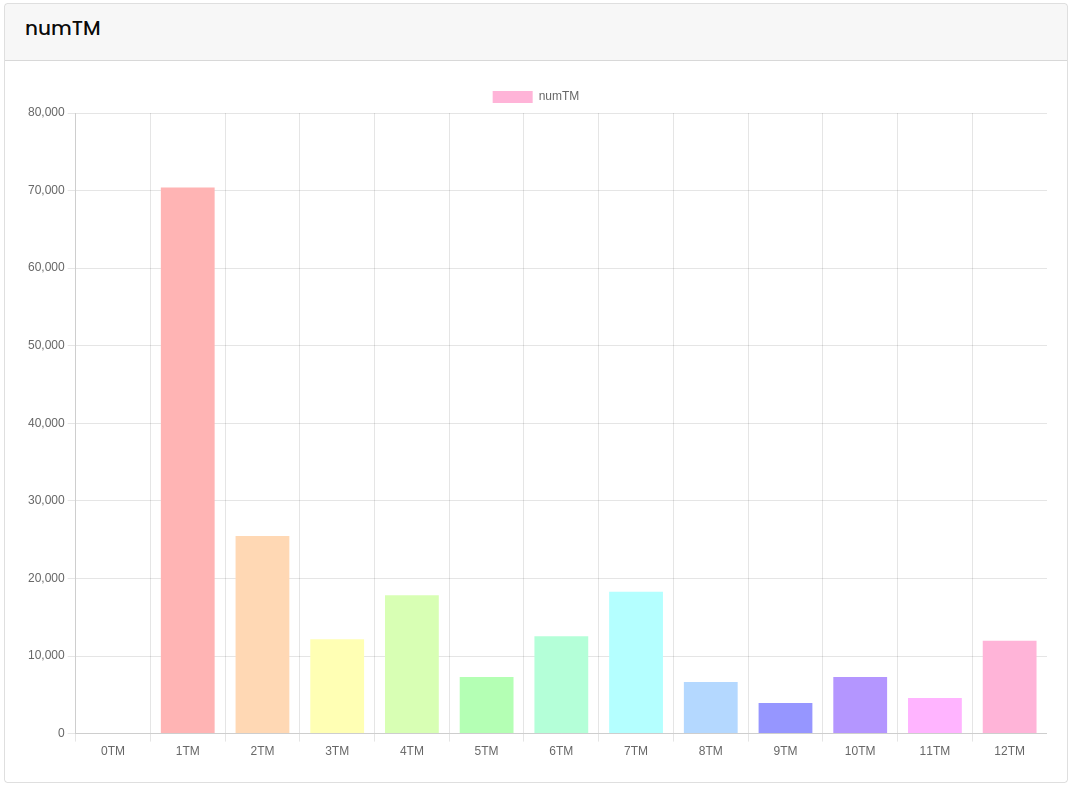Select the purple 10TM bar
The image size is (1079, 793).
(860, 705)
